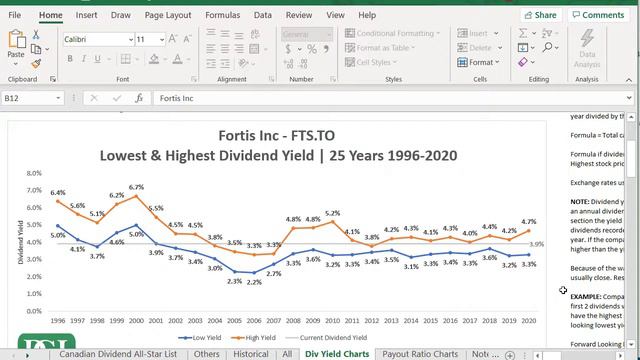Click the Borders icon
The width and height of the screenshot is (640, 360).
click(x=126, y=59)
